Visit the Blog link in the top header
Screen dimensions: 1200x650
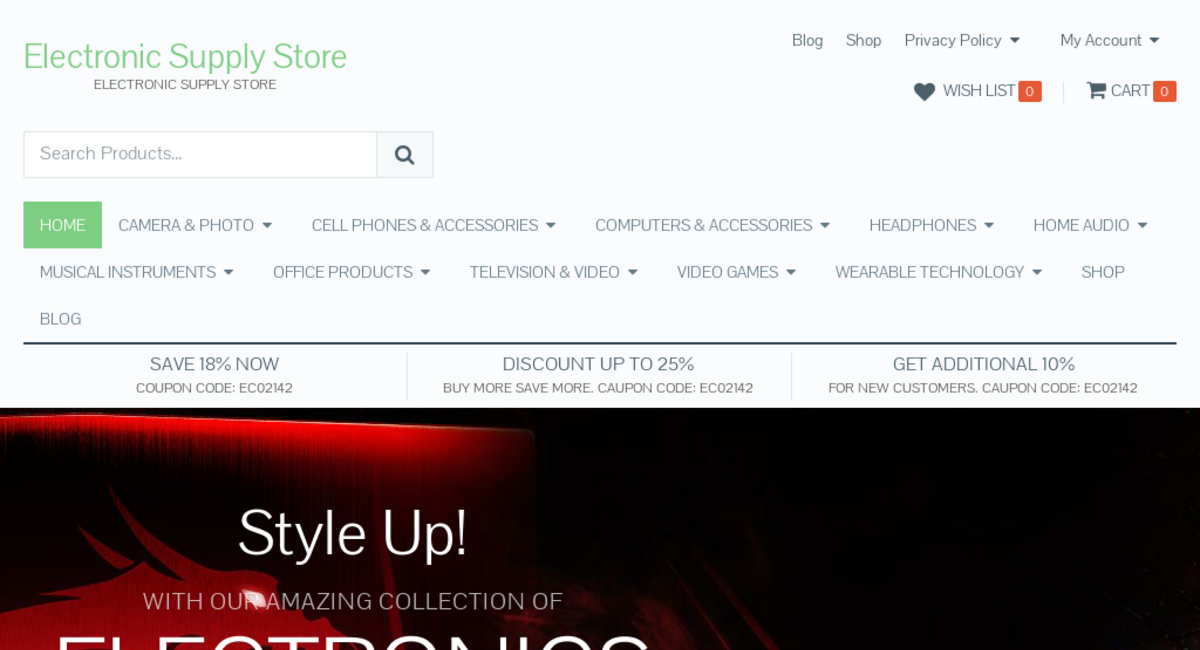807,40
